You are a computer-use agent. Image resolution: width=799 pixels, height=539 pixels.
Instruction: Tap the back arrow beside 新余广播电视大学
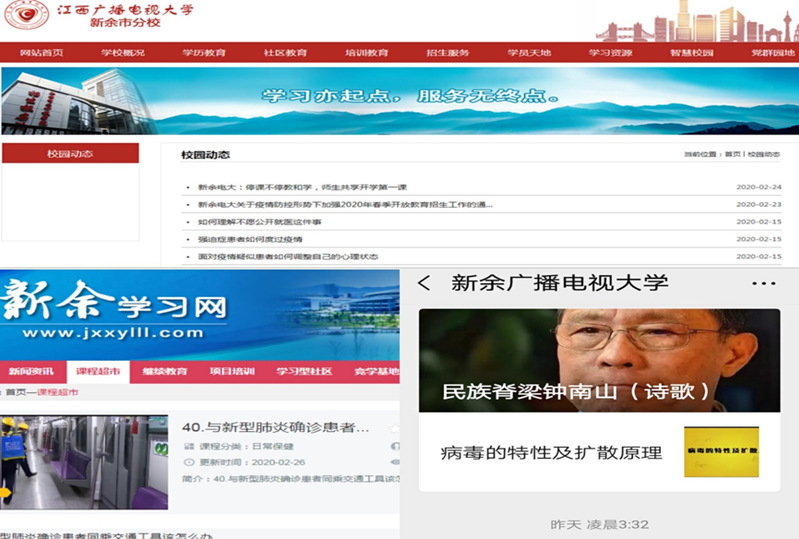point(425,284)
